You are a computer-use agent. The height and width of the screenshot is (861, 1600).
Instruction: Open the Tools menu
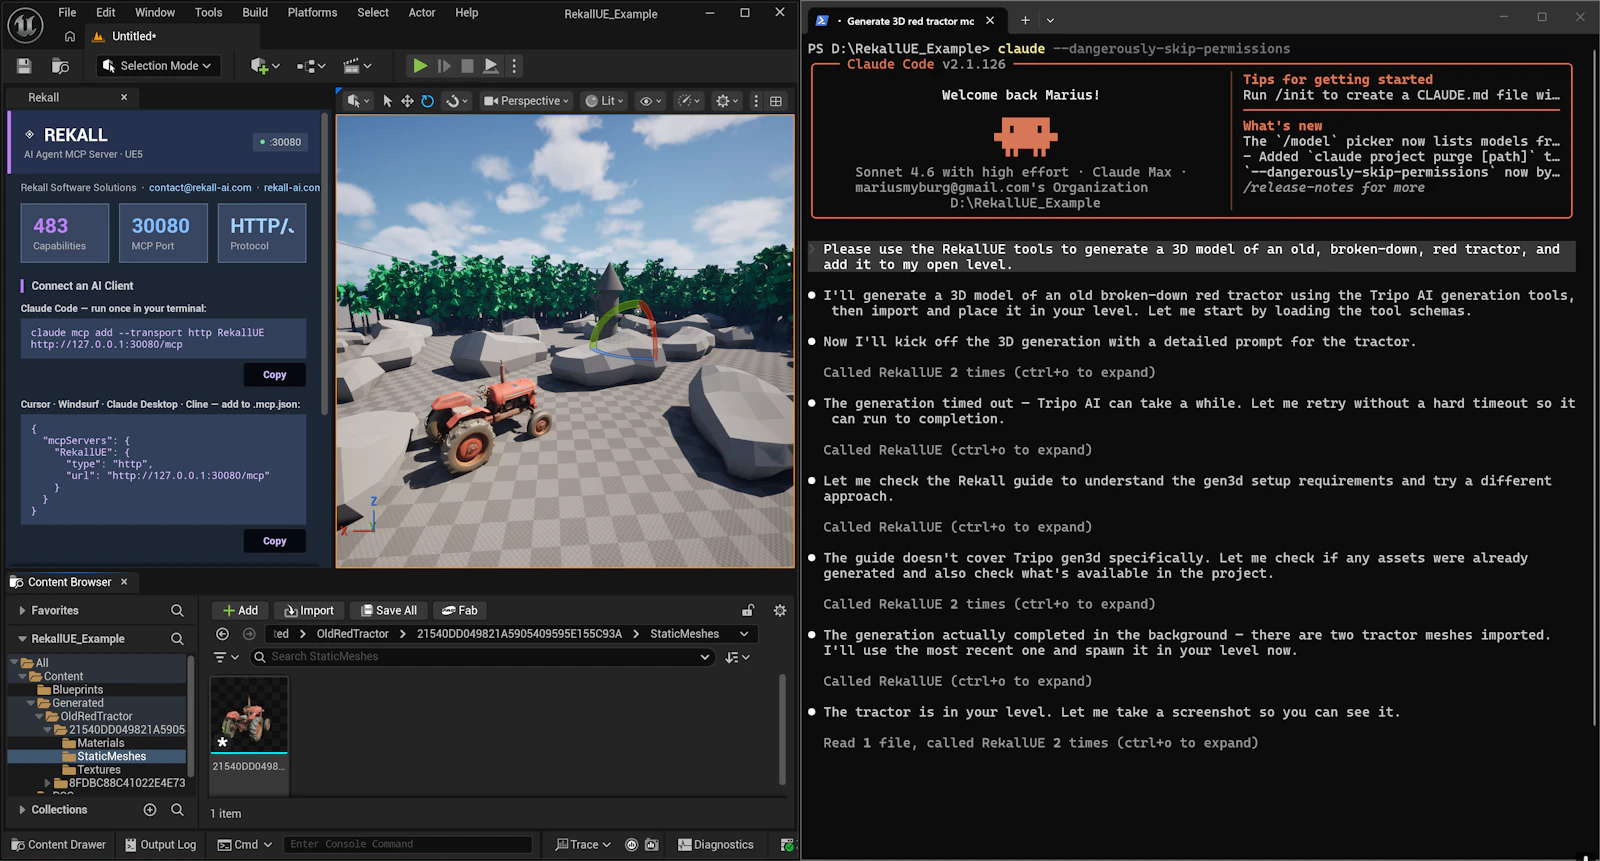208,13
